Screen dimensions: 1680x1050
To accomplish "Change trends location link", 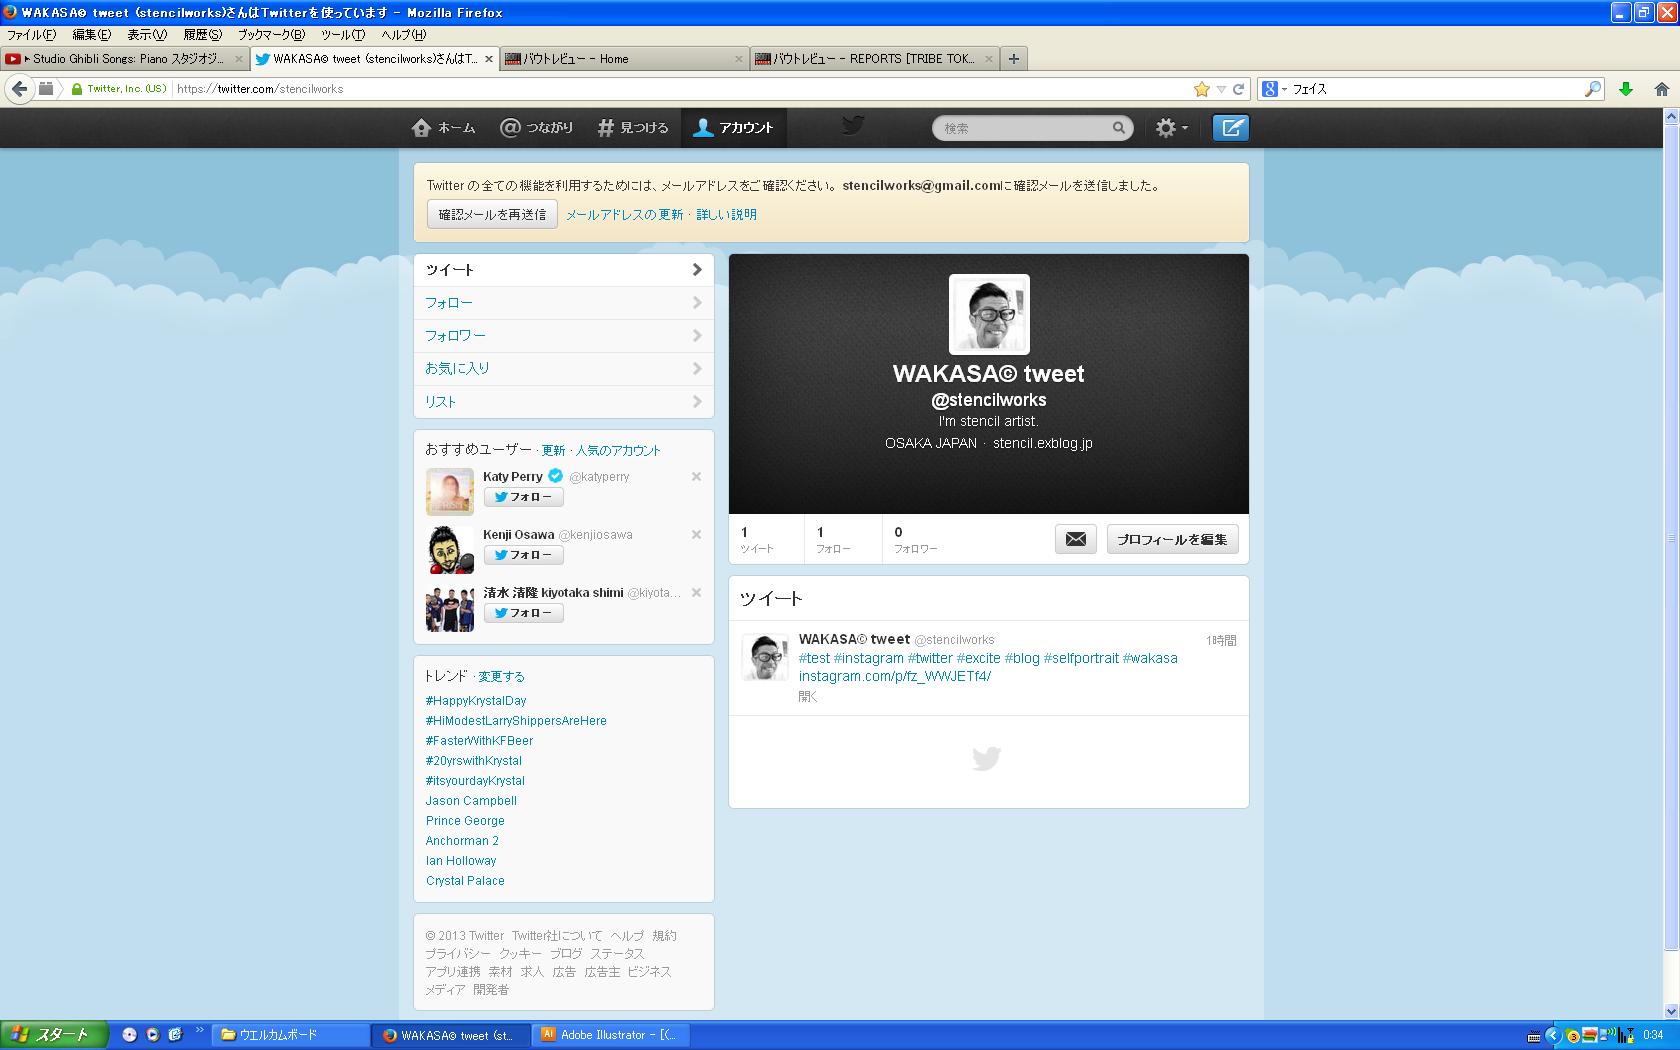I will (501, 677).
